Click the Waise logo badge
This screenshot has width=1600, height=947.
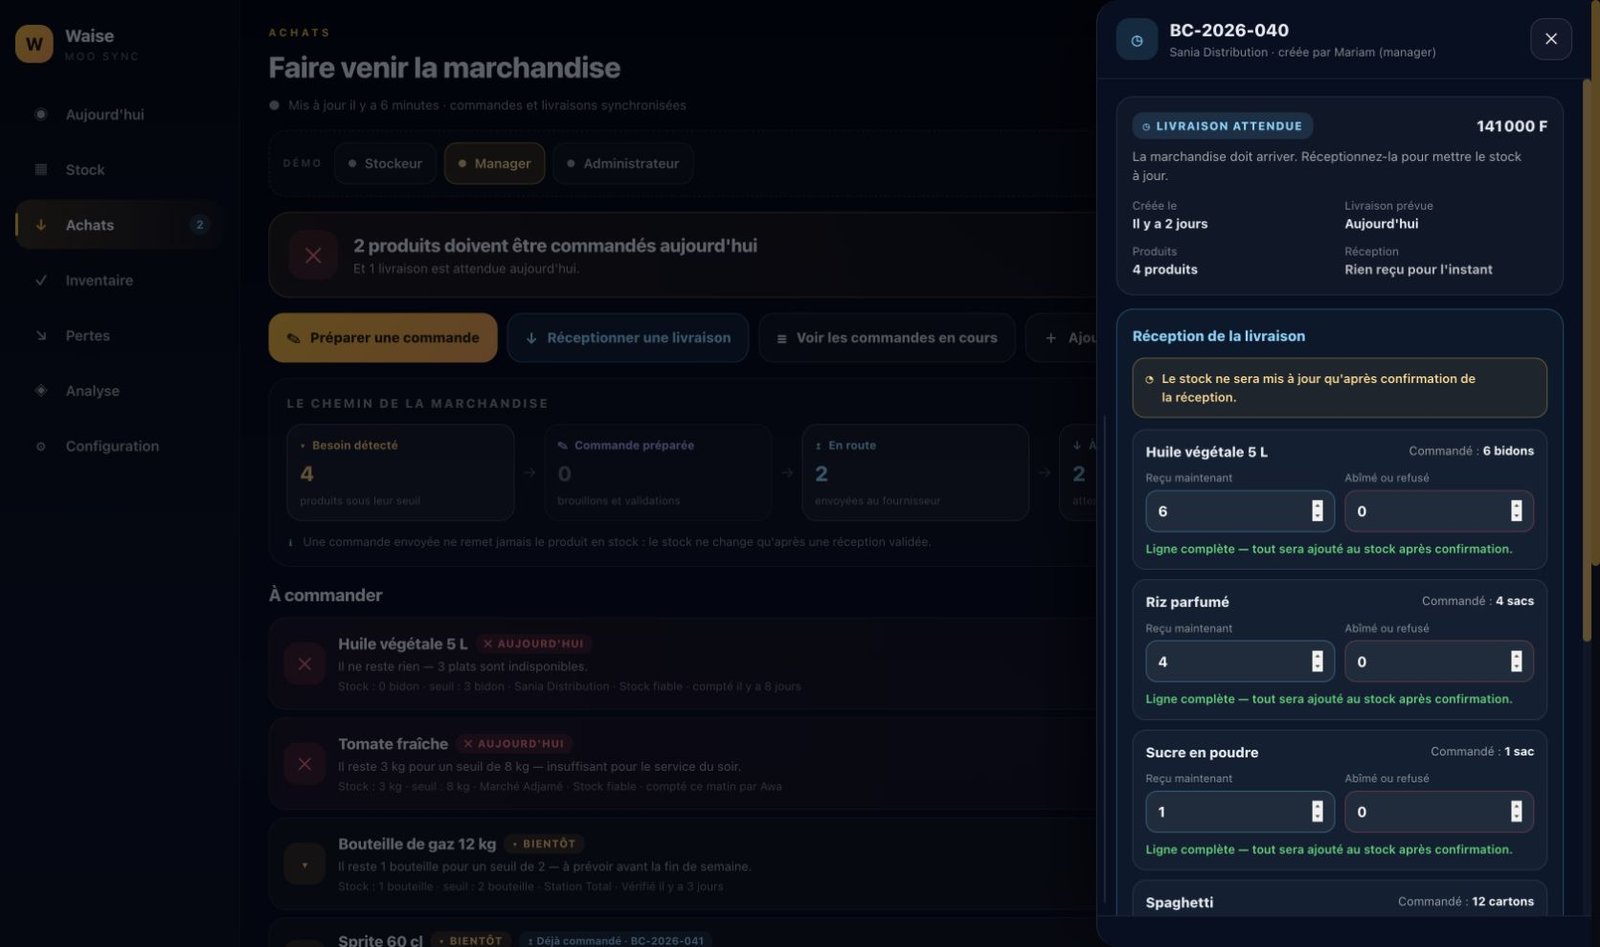34,44
